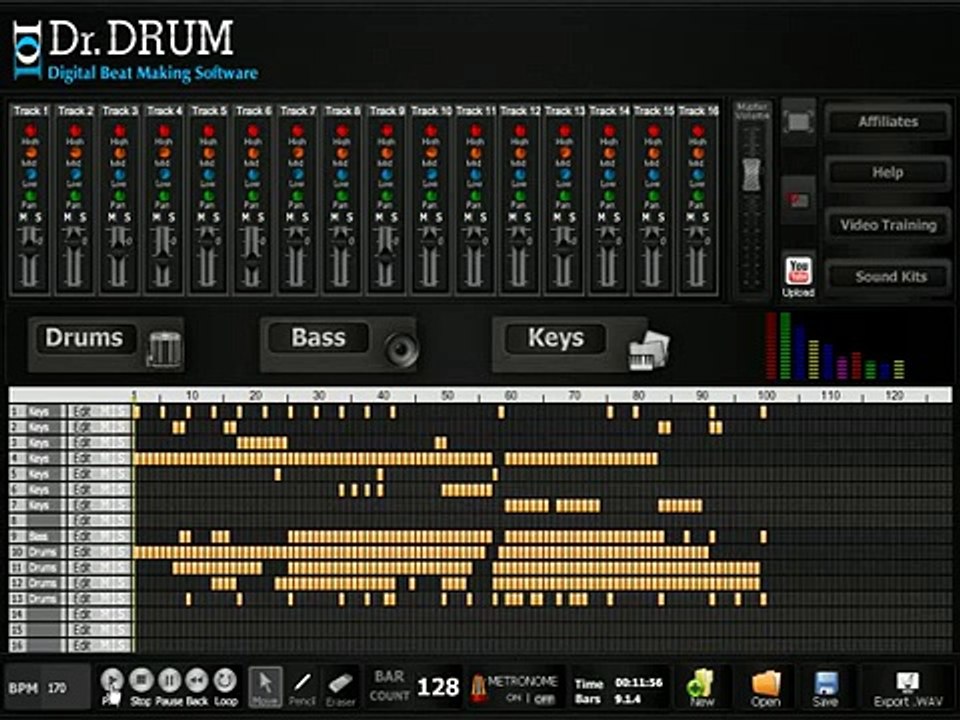Select the Eraser tool
Viewport: 960px width, 720px height.
(340, 686)
